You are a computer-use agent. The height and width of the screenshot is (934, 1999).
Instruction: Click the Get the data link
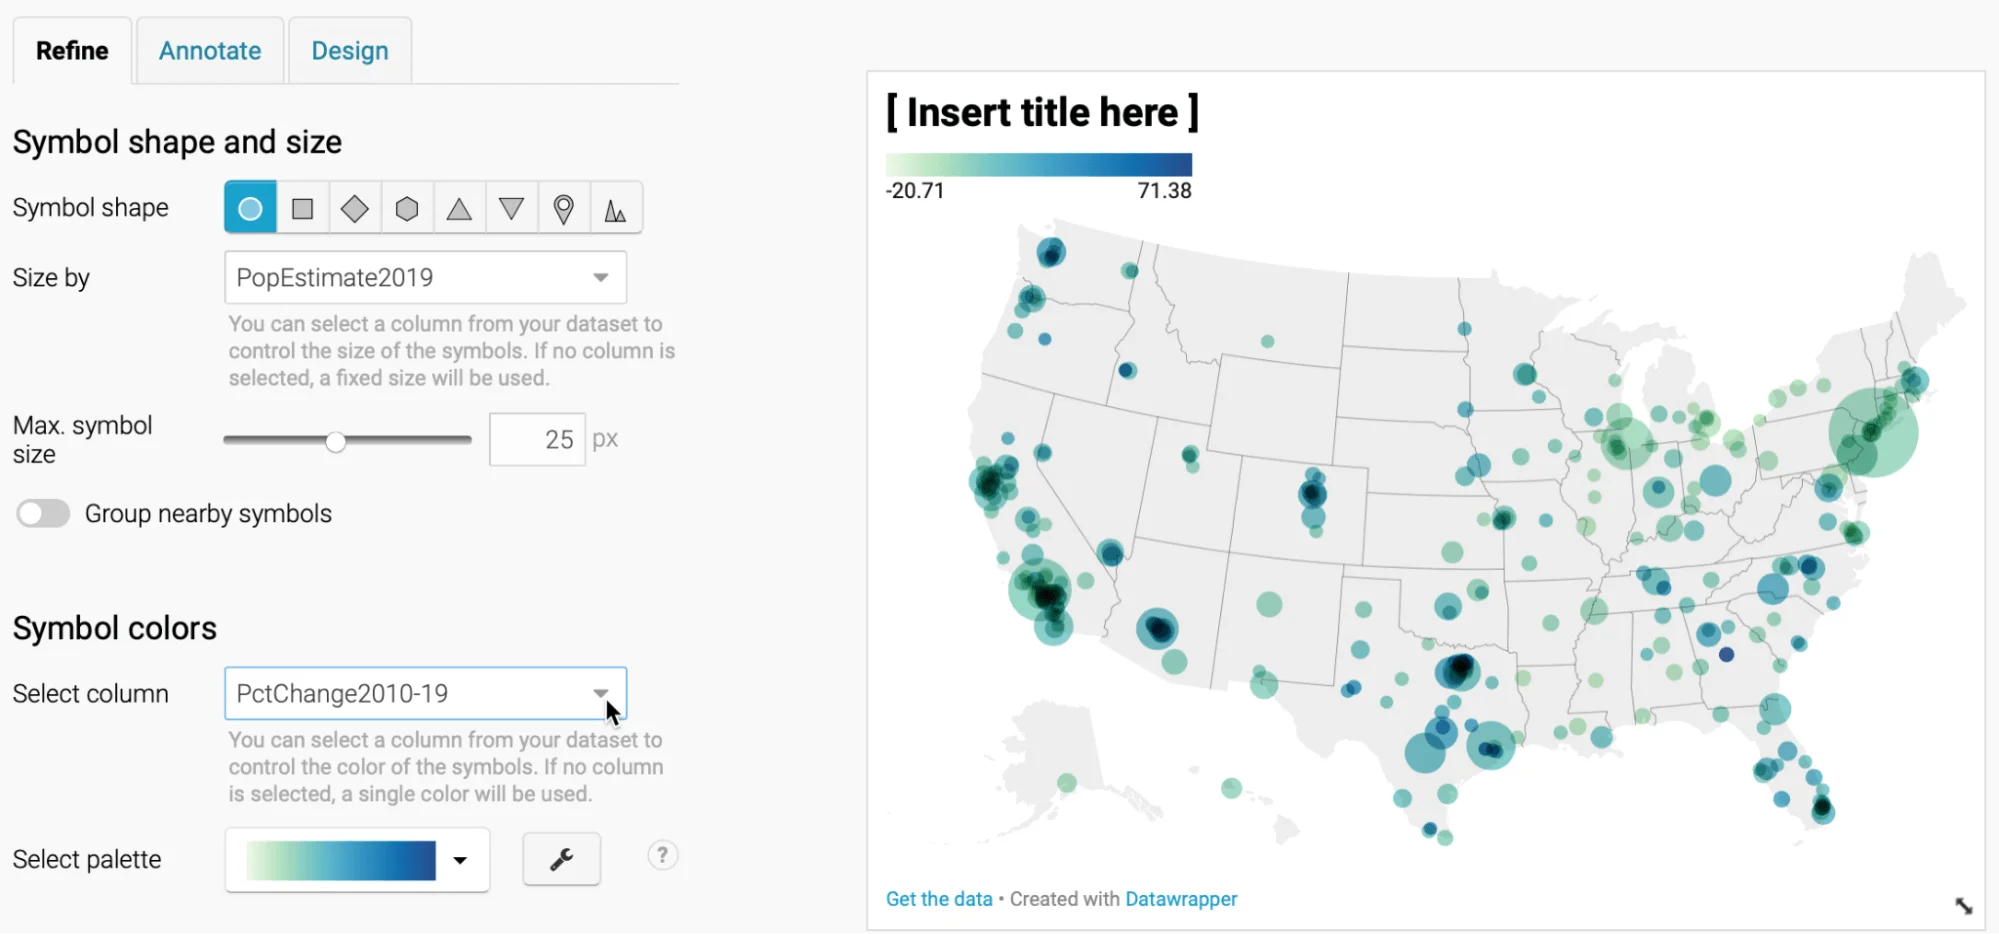coord(938,899)
